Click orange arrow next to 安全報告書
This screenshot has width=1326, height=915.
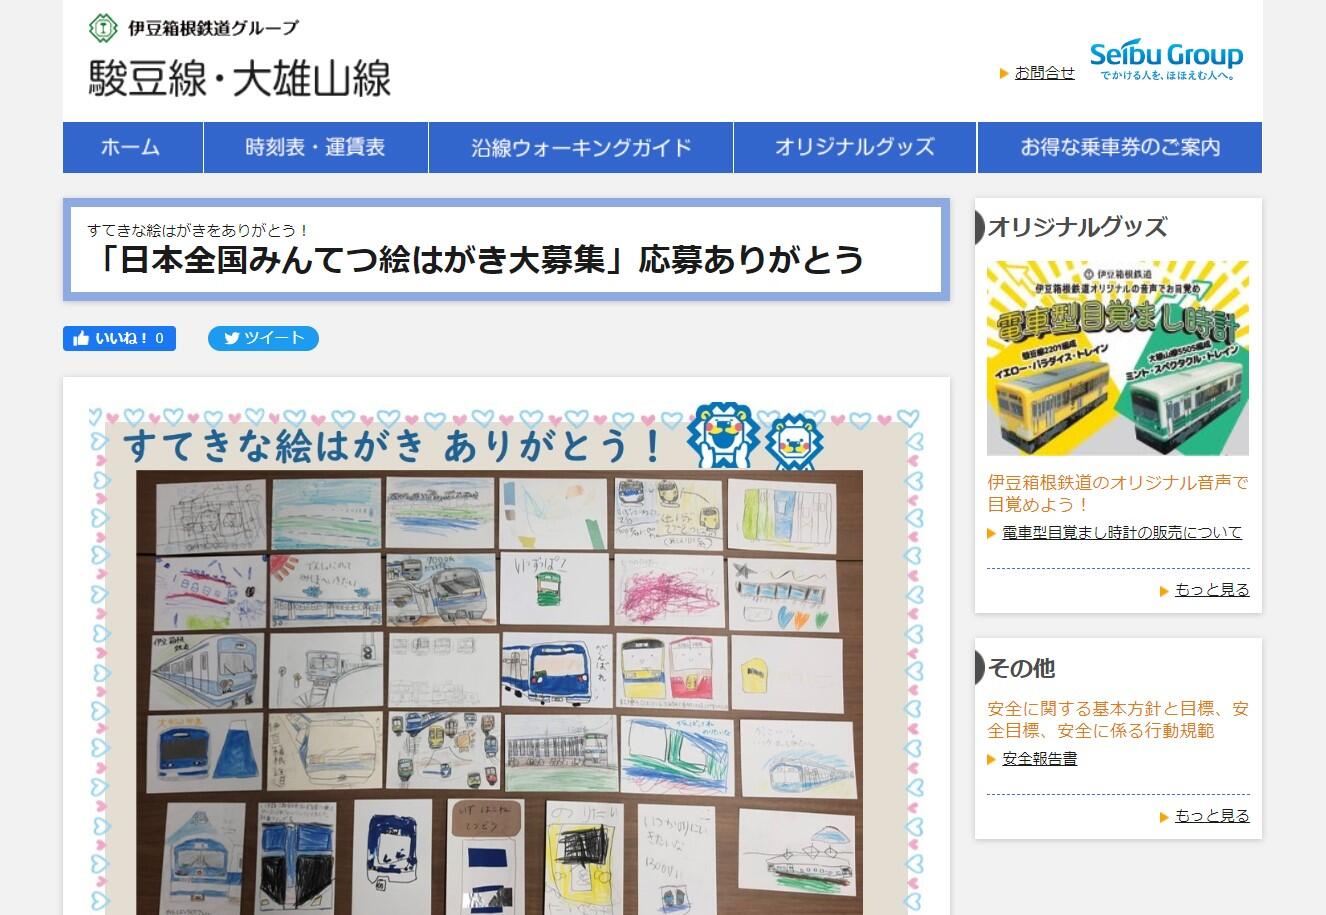[x=992, y=760]
